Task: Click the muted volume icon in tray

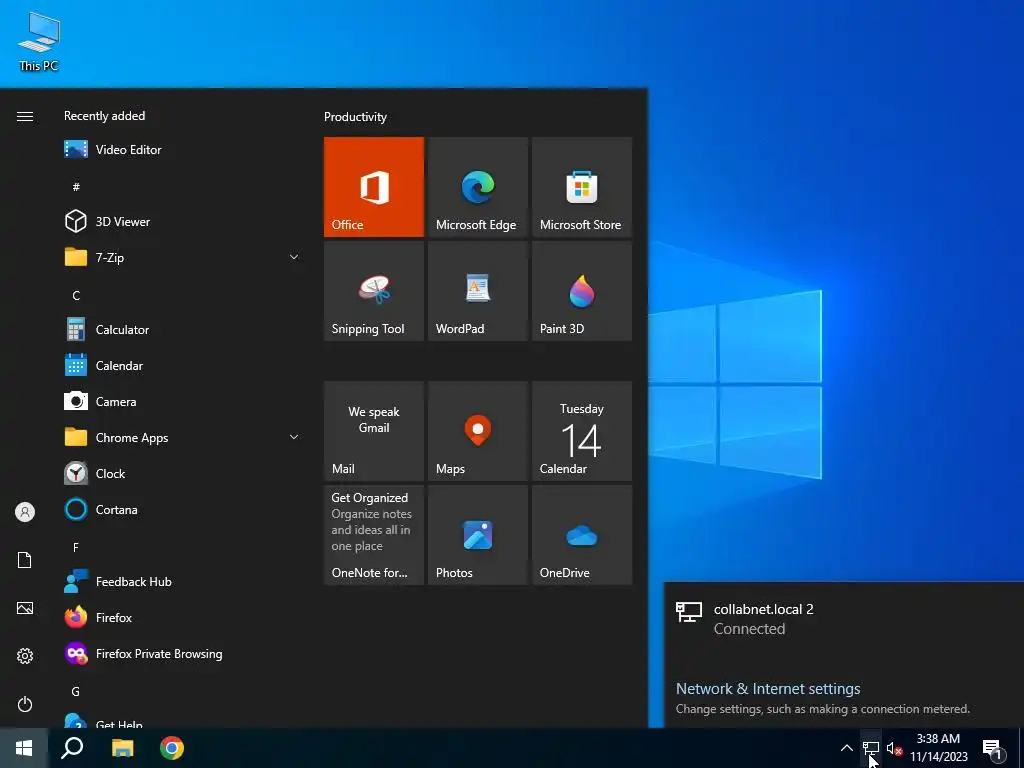Action: (894, 748)
